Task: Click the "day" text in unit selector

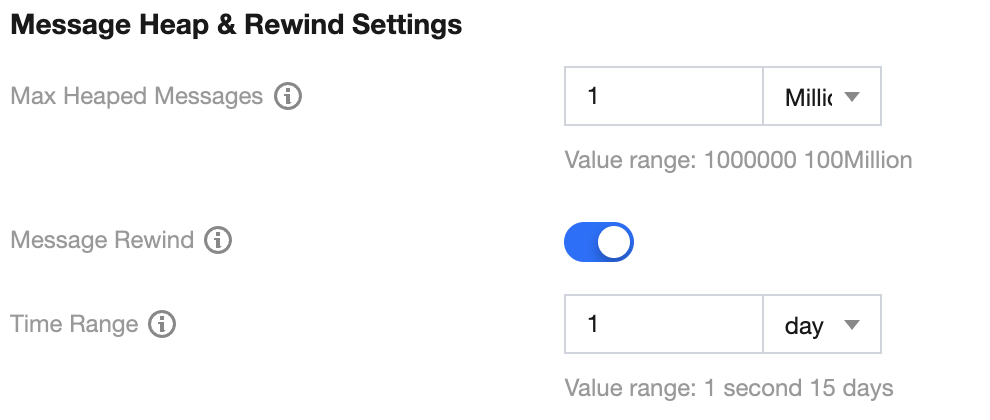Action: point(804,326)
